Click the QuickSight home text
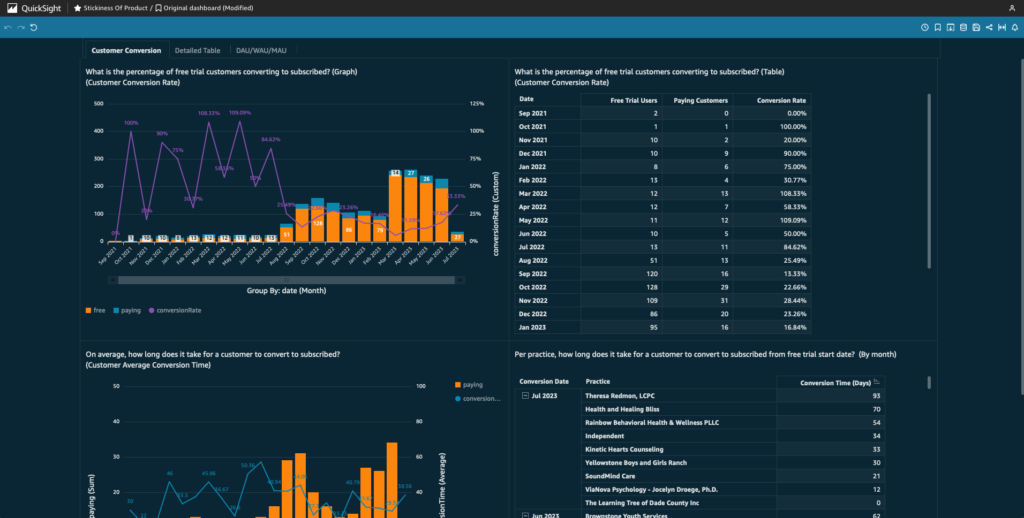 click(x=41, y=8)
